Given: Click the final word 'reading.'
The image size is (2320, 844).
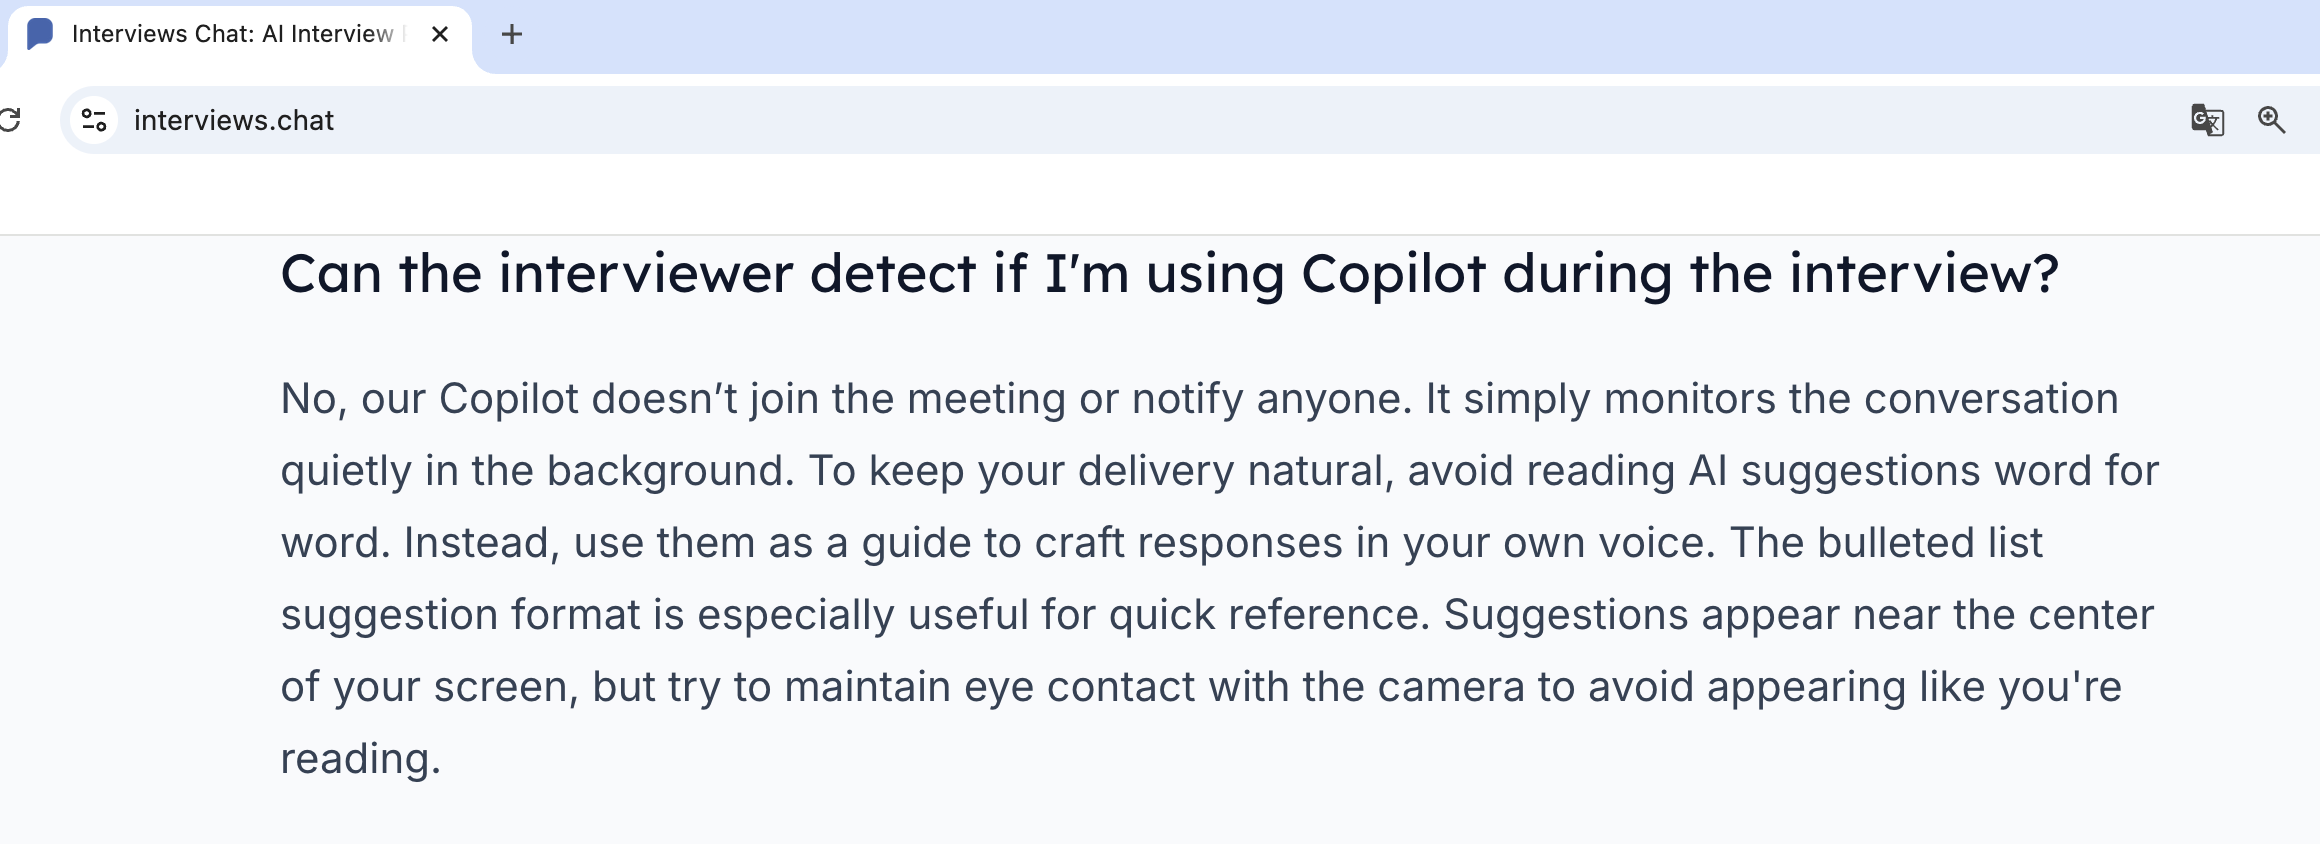Looking at the screenshot, I should (x=360, y=759).
